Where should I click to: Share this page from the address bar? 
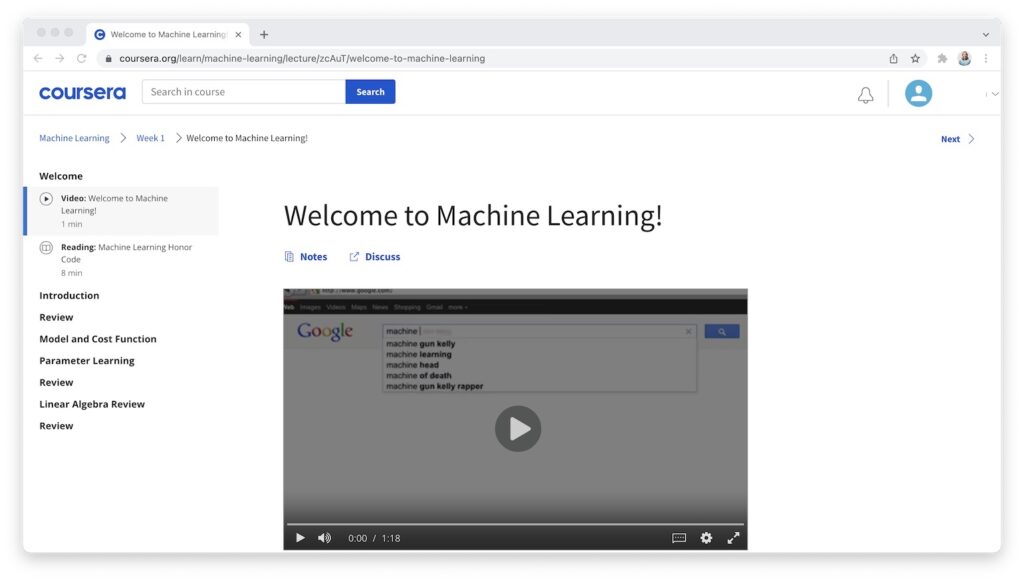893,58
